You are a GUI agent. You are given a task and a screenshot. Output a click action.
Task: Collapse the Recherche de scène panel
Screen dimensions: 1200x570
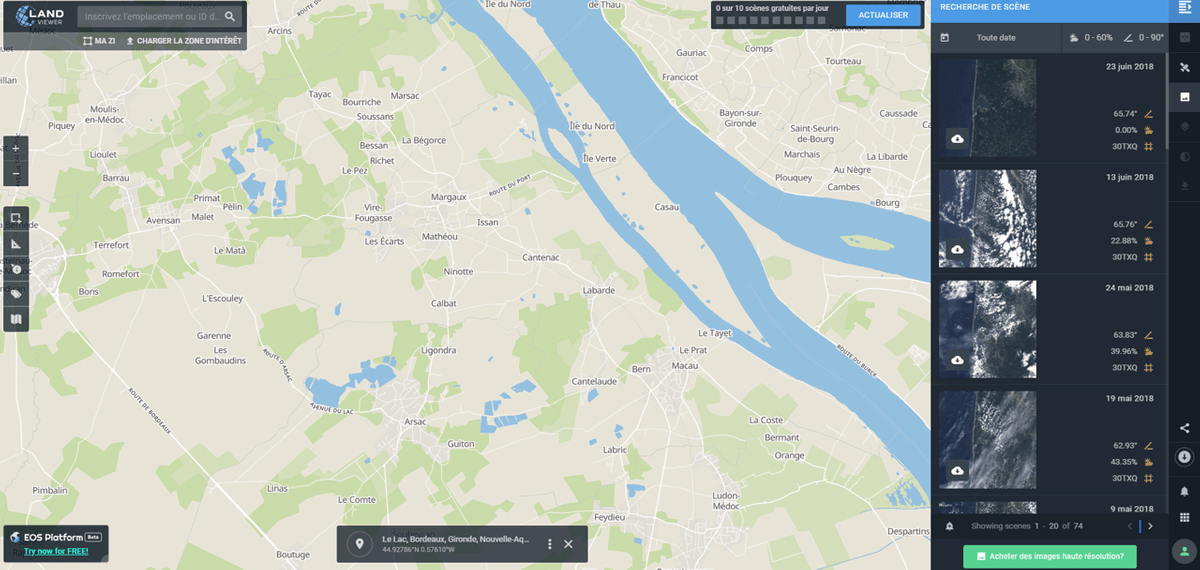(x=1185, y=8)
